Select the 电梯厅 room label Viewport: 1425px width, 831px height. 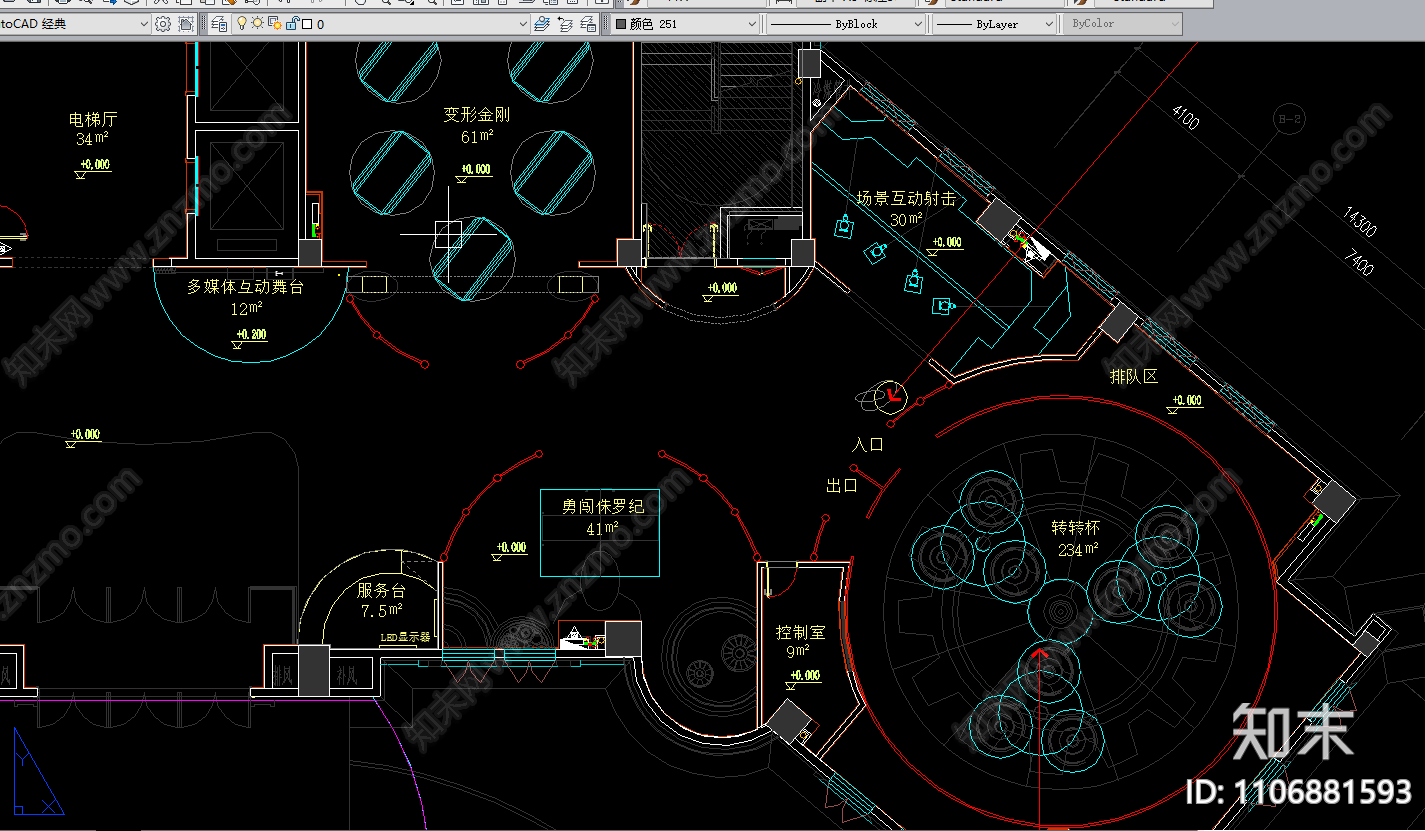93,119
